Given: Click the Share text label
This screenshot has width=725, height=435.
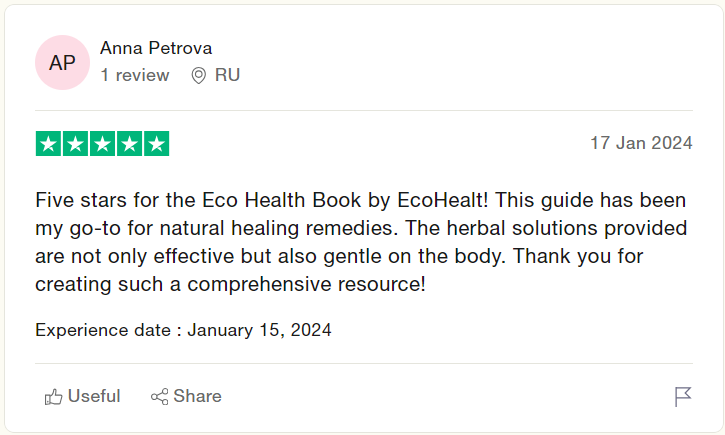Looking at the screenshot, I should click(197, 396).
